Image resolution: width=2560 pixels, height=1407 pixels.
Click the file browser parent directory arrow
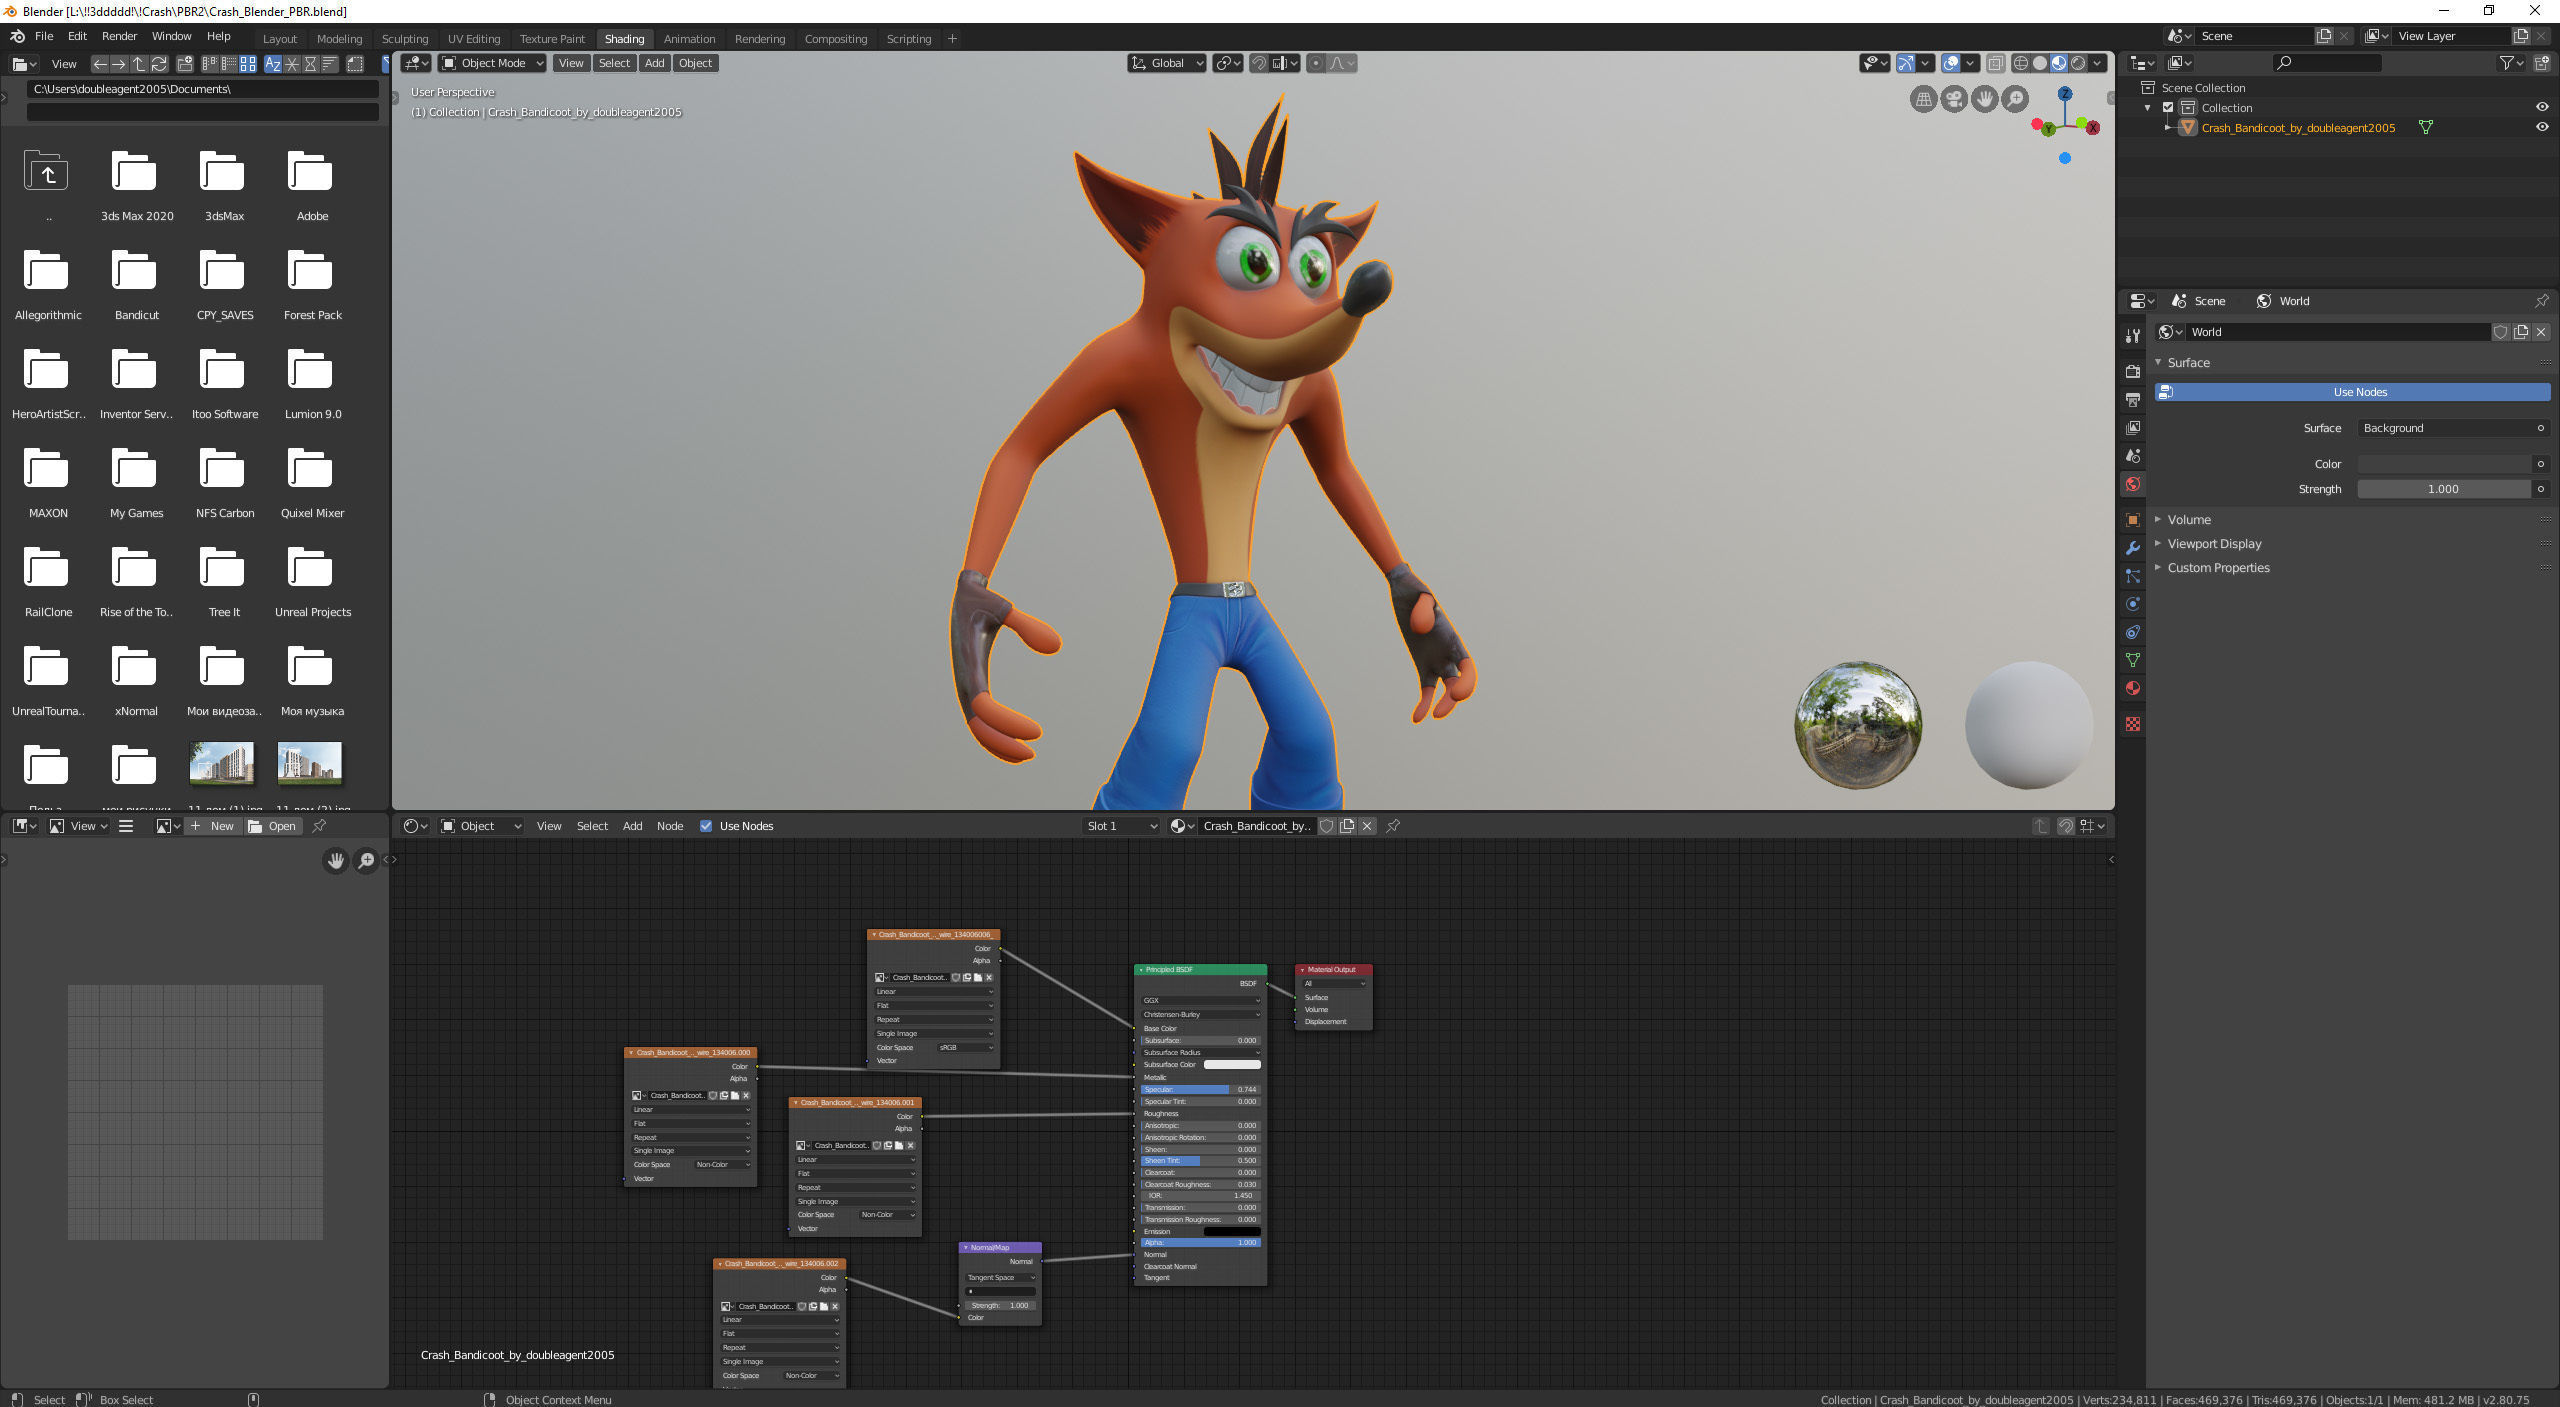point(139,63)
